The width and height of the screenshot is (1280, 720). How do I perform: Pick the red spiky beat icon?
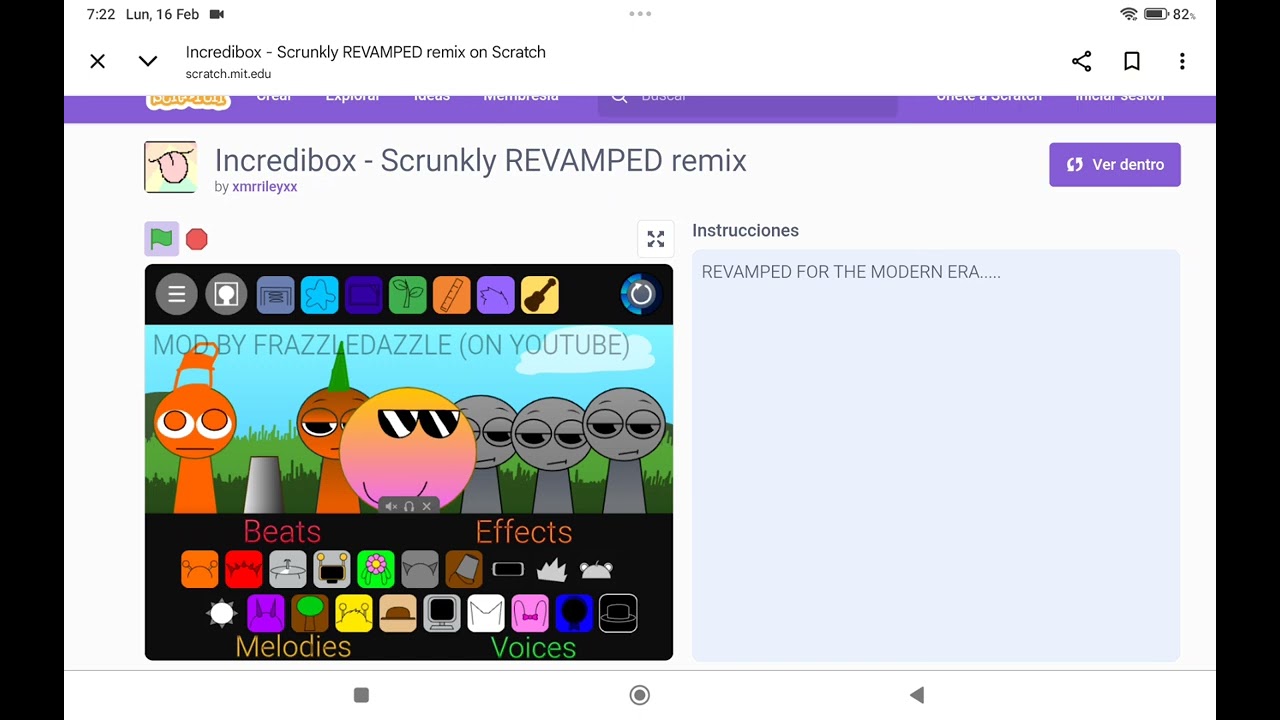[x=243, y=569]
